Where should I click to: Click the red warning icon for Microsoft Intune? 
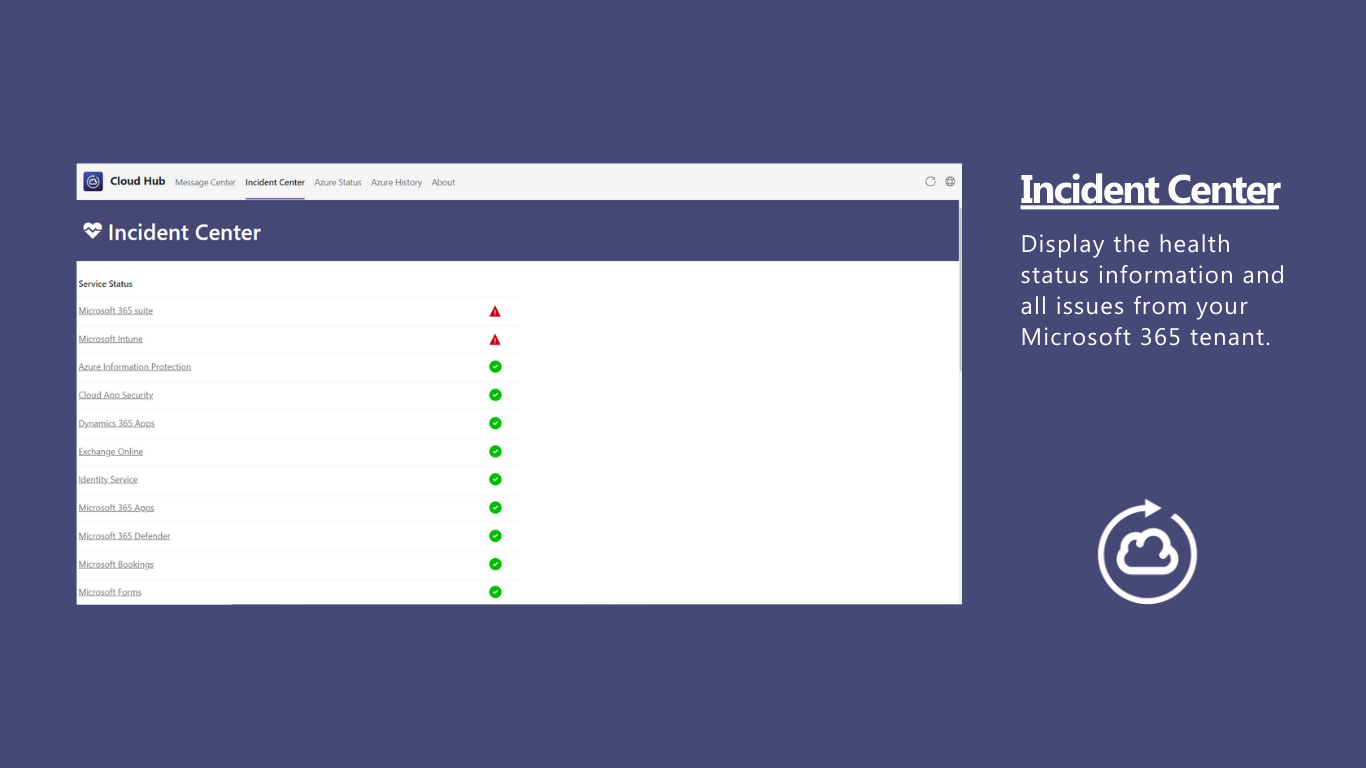[495, 339]
